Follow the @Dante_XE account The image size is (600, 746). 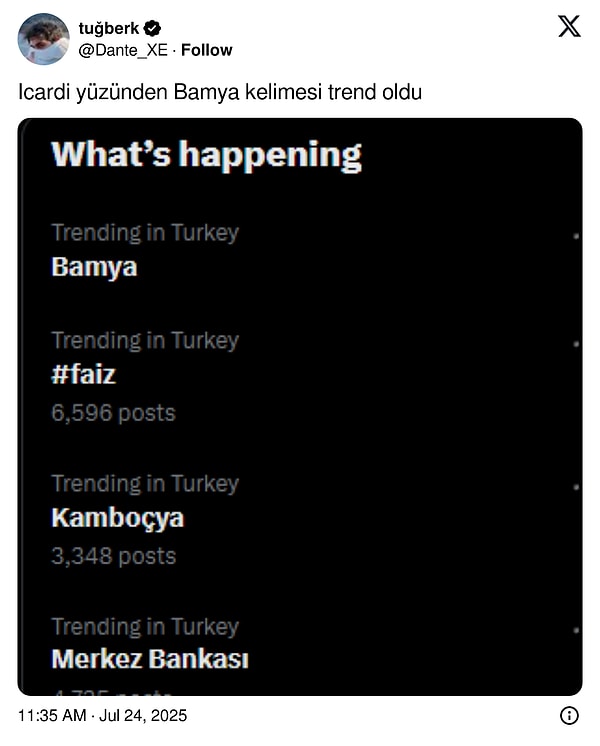[207, 50]
